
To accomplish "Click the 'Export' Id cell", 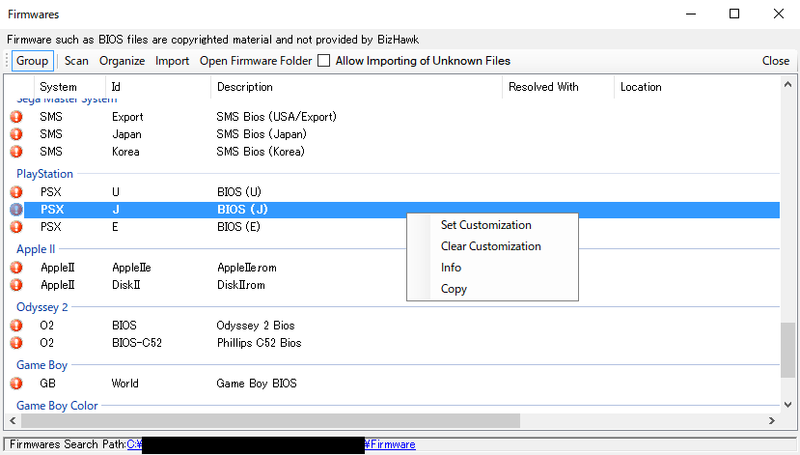I will pos(128,117).
